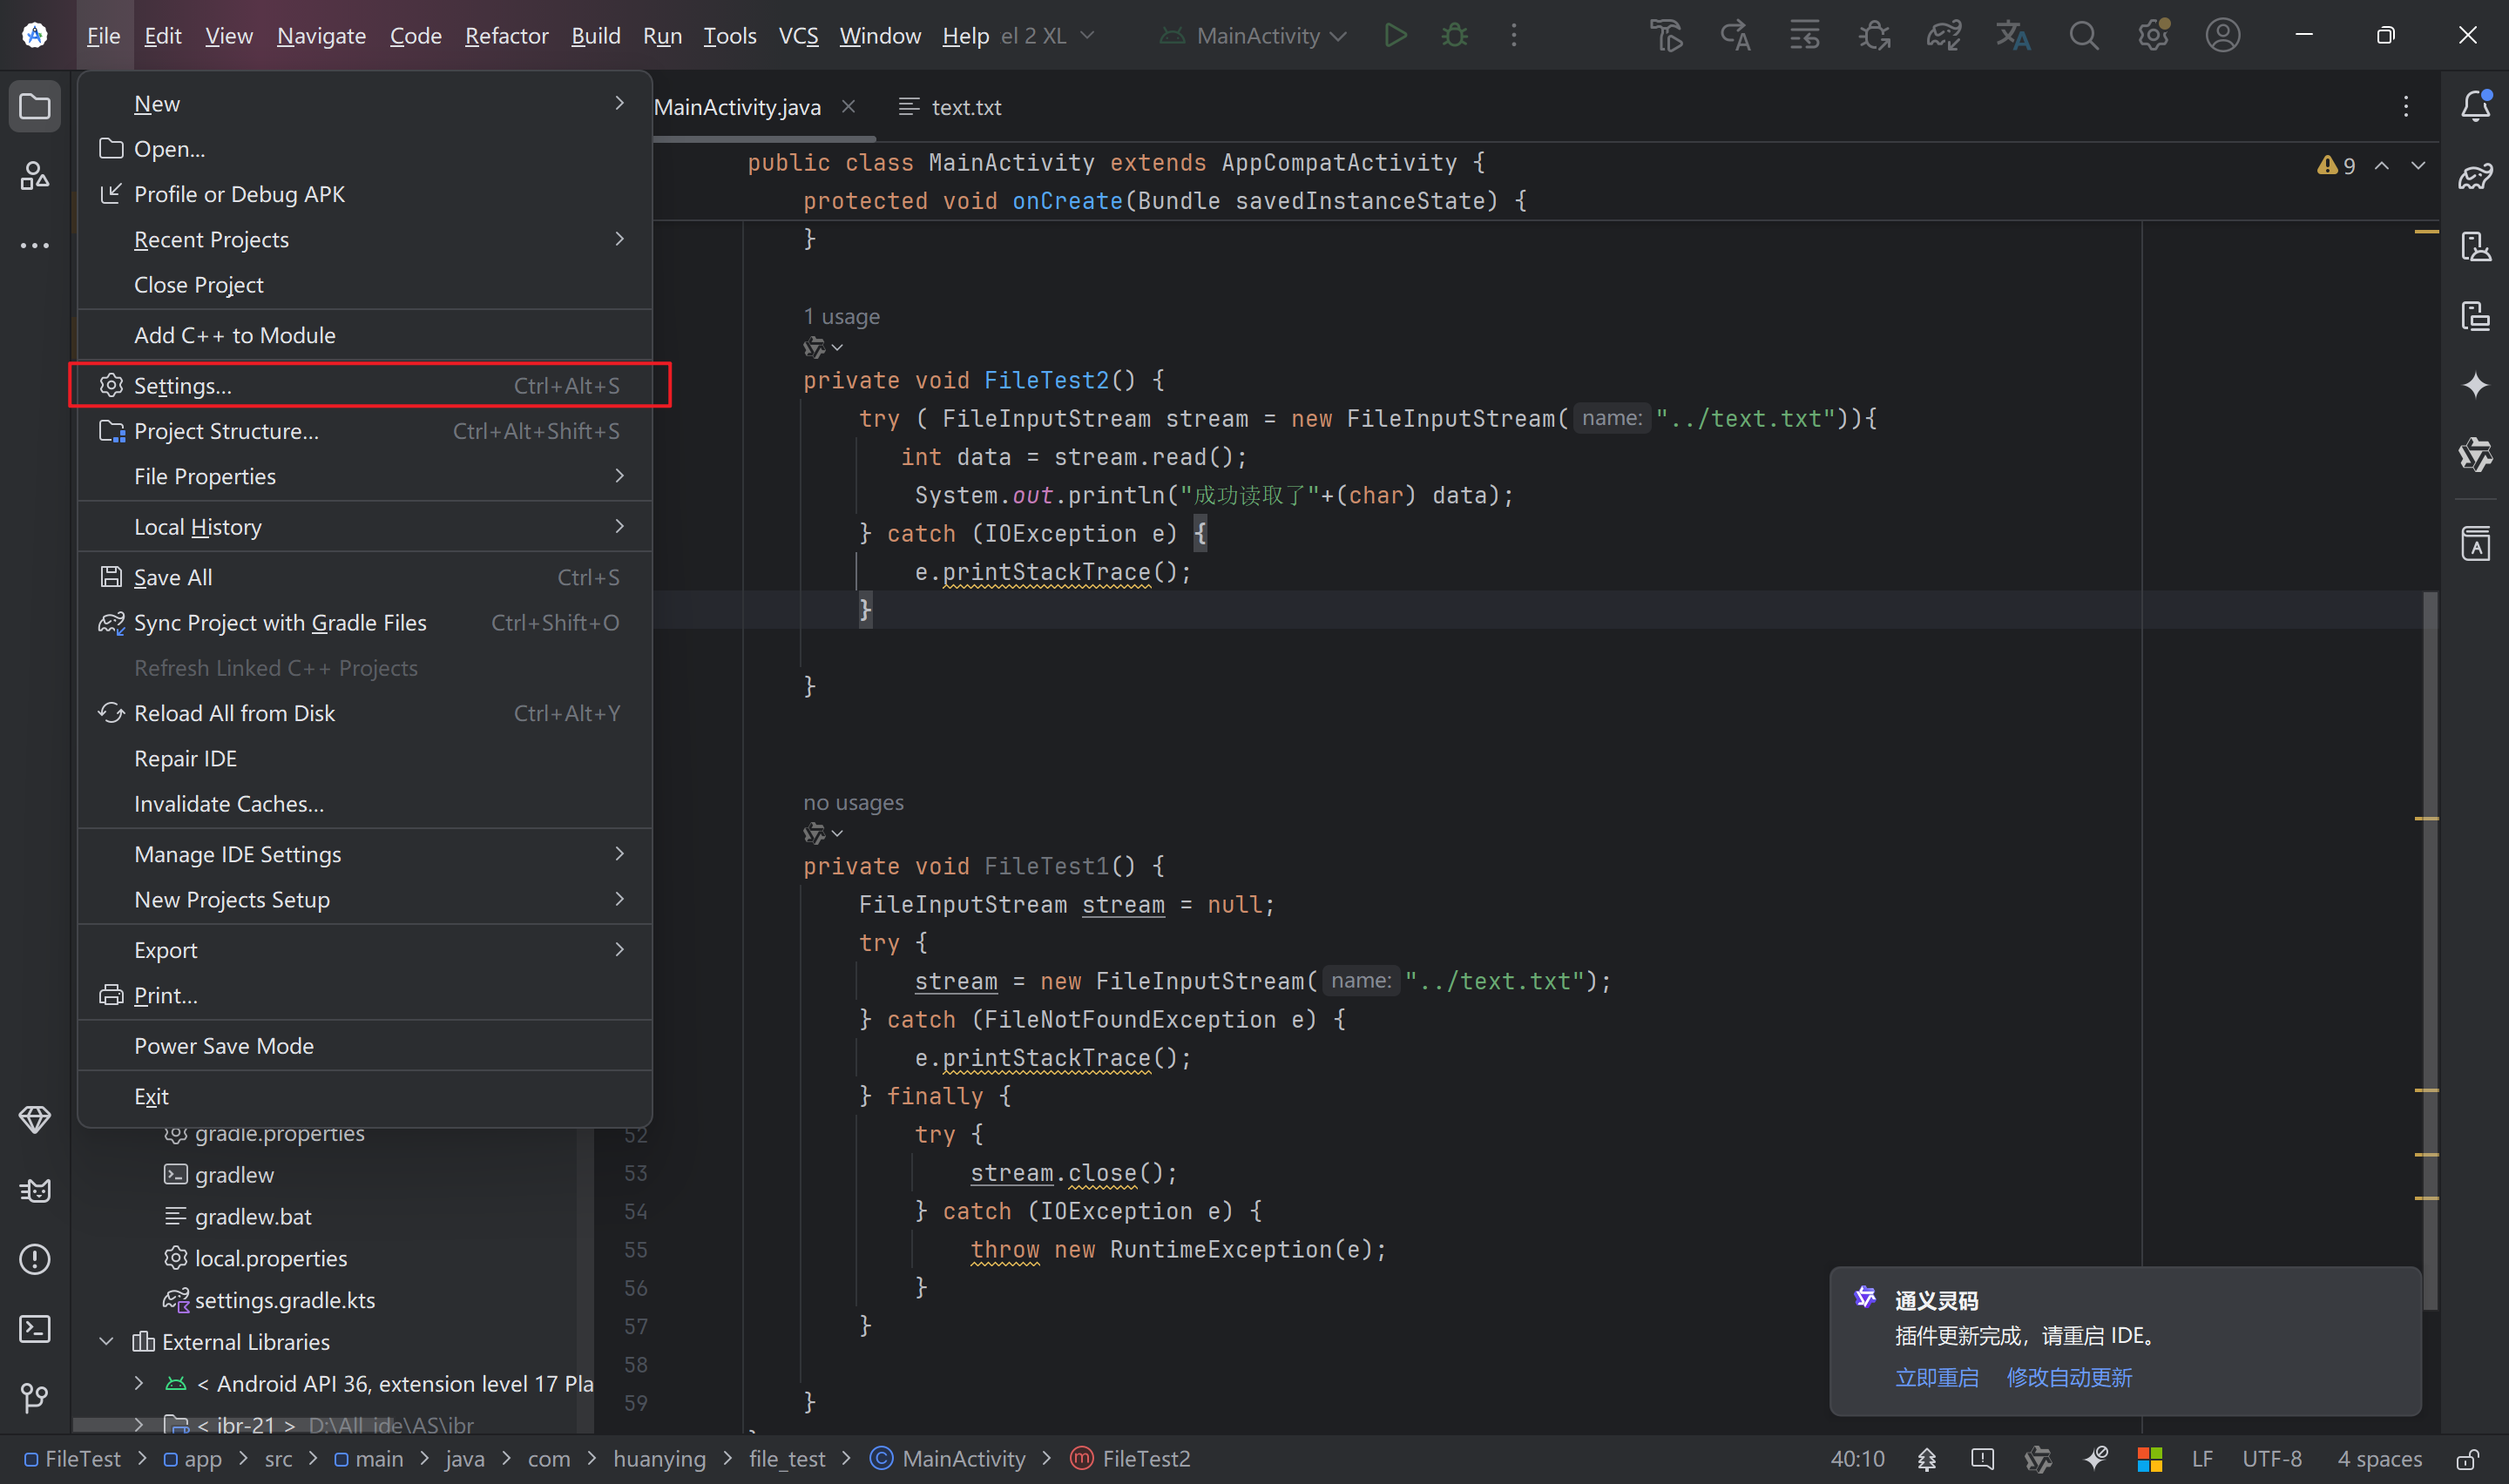Open Terminal tool window icon

pyautogui.click(x=35, y=1328)
